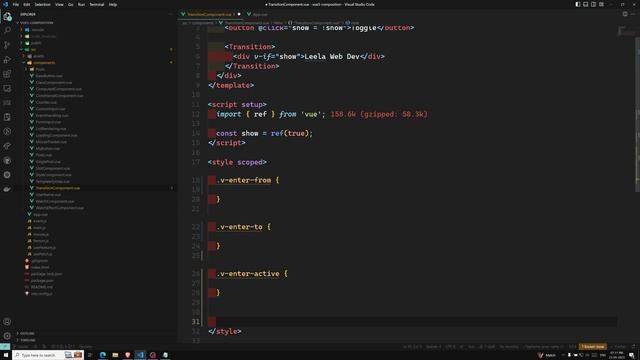Screen dimensions: 640x360
Task: Open Task View on the taskbar
Action: [x=90, y=355]
